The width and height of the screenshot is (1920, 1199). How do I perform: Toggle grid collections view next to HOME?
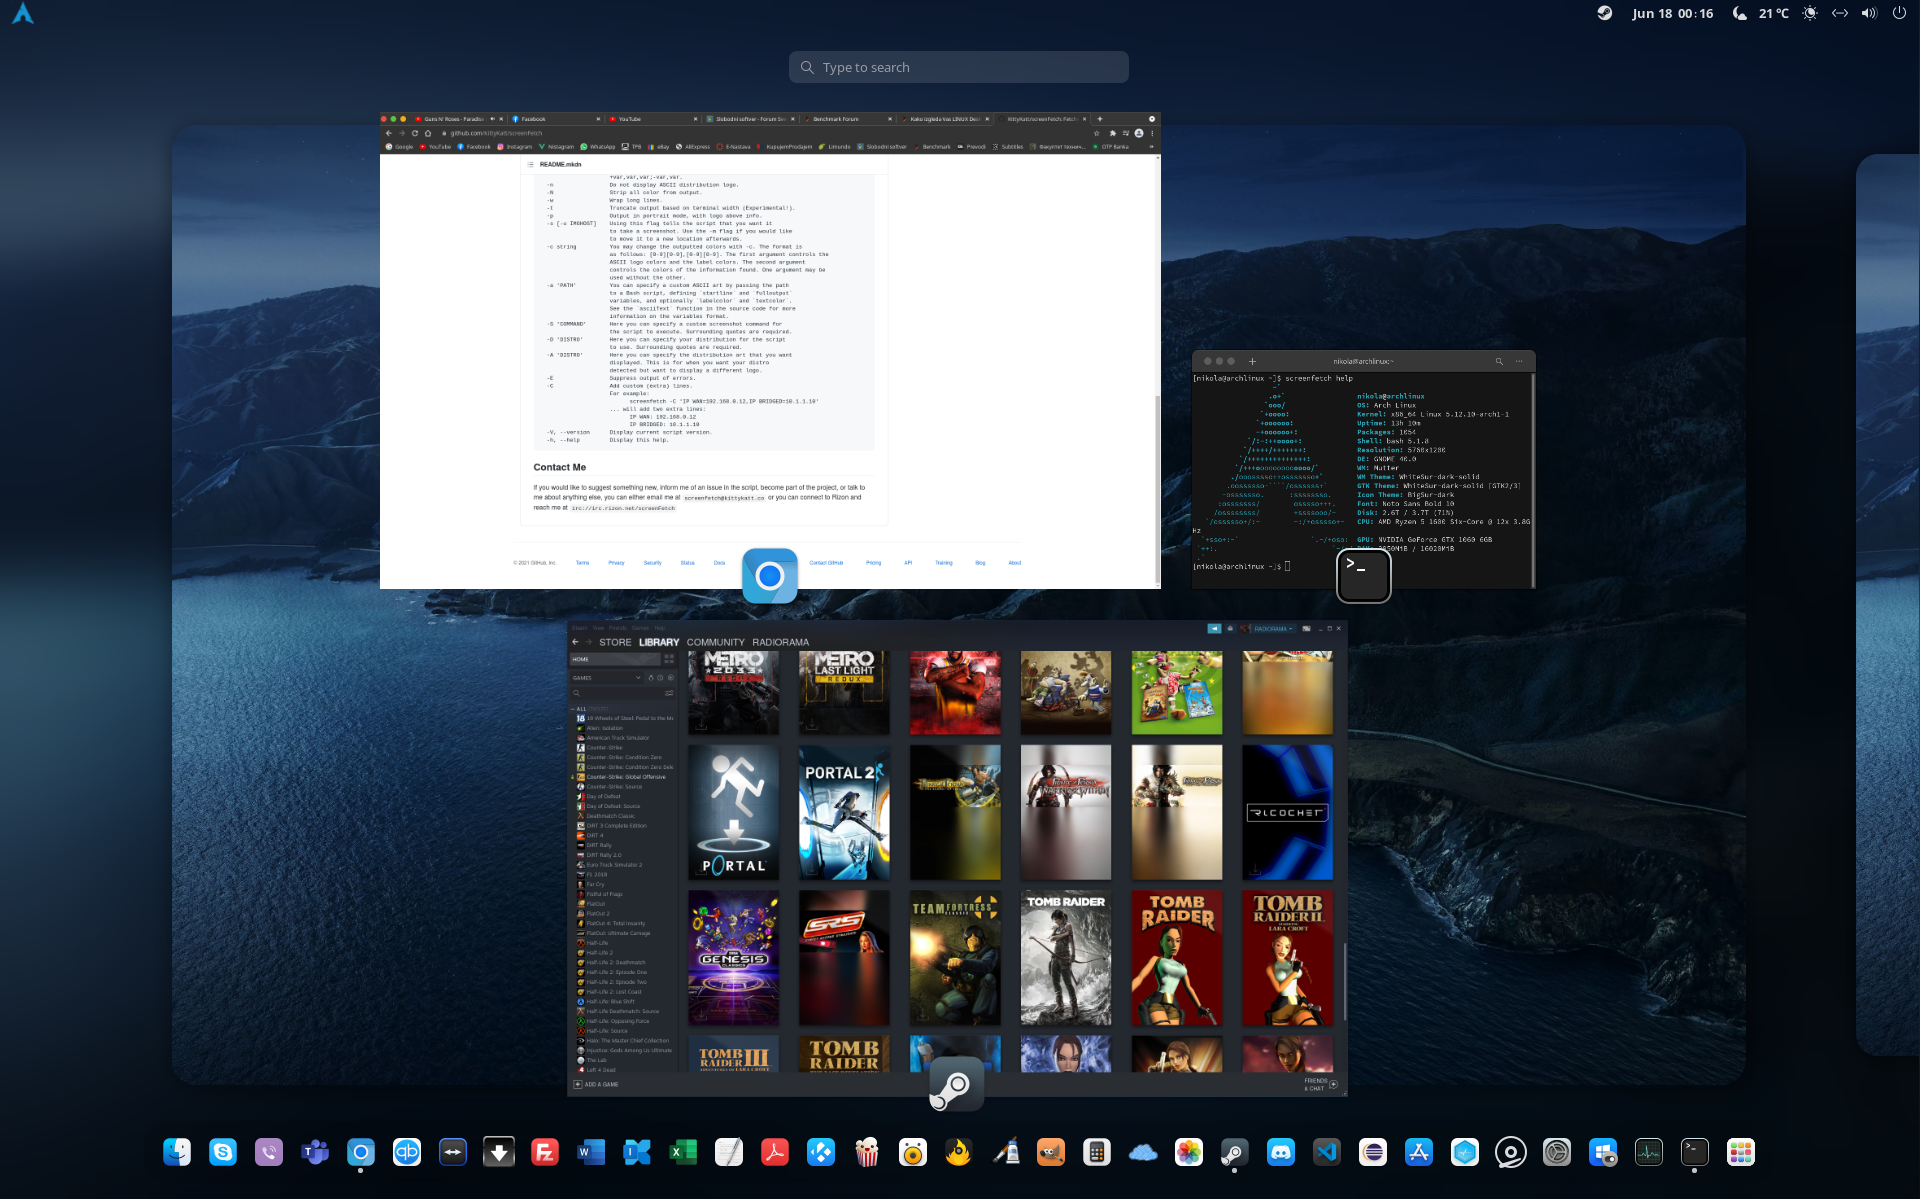point(669,659)
